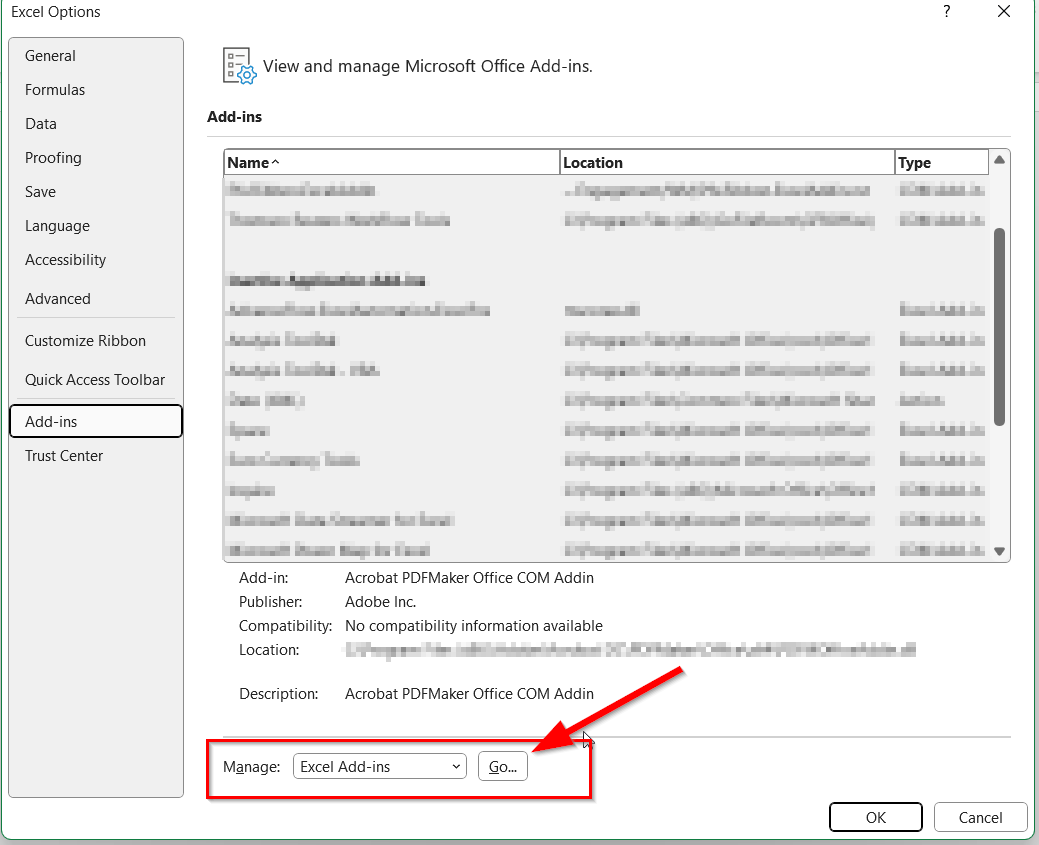Switch to the Formulas category

tap(55, 90)
